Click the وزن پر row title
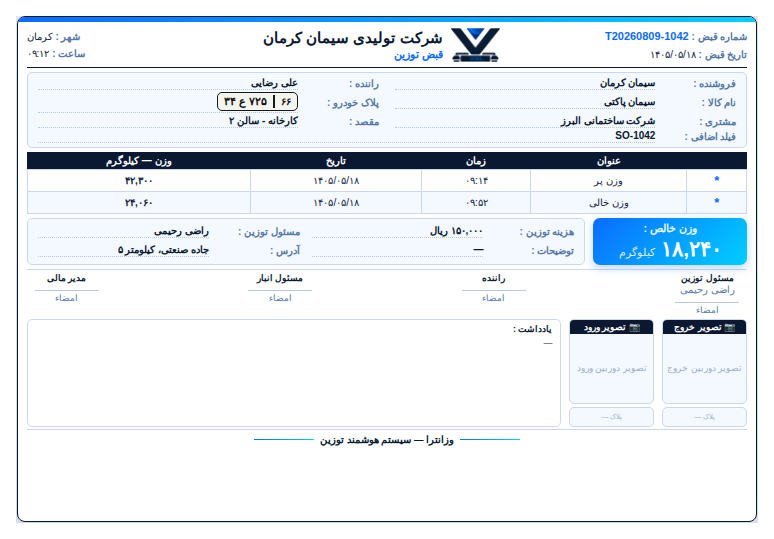774x539 pixels. (608, 181)
